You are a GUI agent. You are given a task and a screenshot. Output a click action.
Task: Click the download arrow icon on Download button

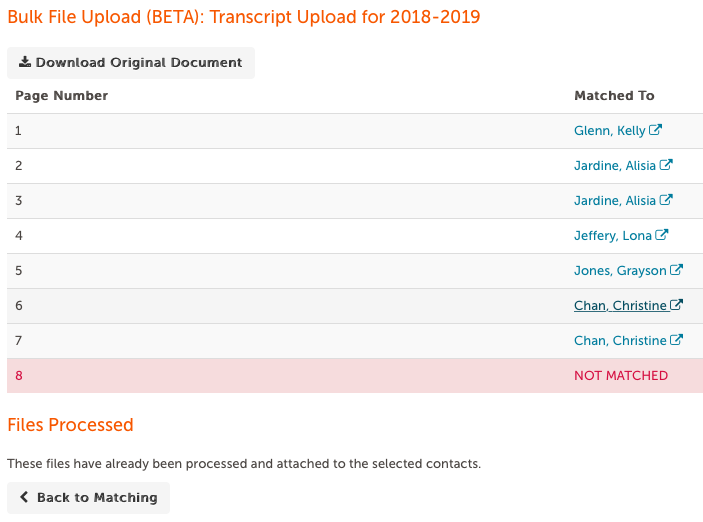25,62
